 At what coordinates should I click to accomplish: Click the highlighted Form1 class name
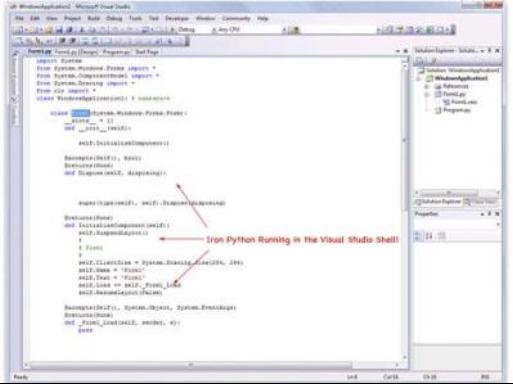[81, 113]
